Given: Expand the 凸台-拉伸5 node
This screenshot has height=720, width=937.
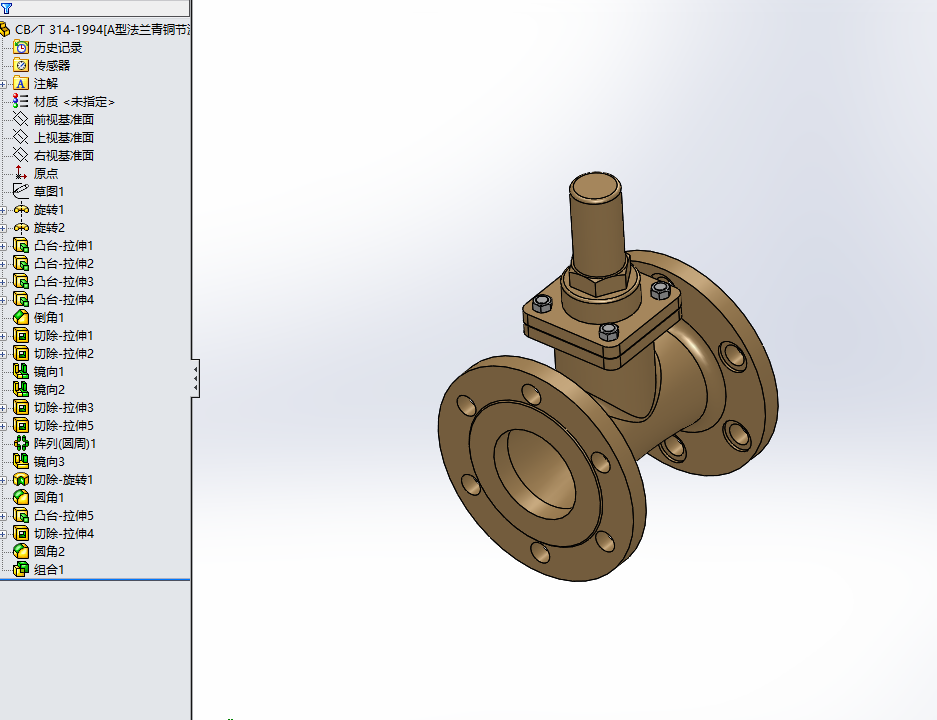Looking at the screenshot, I should tap(3, 516).
